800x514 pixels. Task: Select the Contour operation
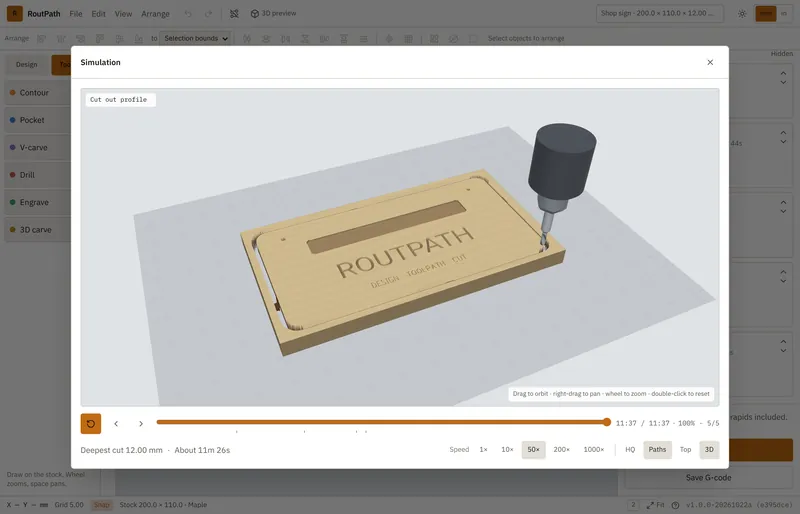click(x=38, y=93)
